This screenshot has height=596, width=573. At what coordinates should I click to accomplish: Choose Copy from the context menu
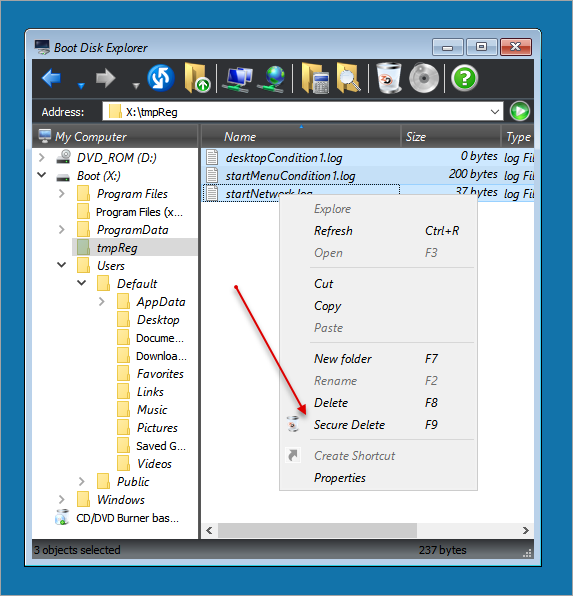point(327,306)
